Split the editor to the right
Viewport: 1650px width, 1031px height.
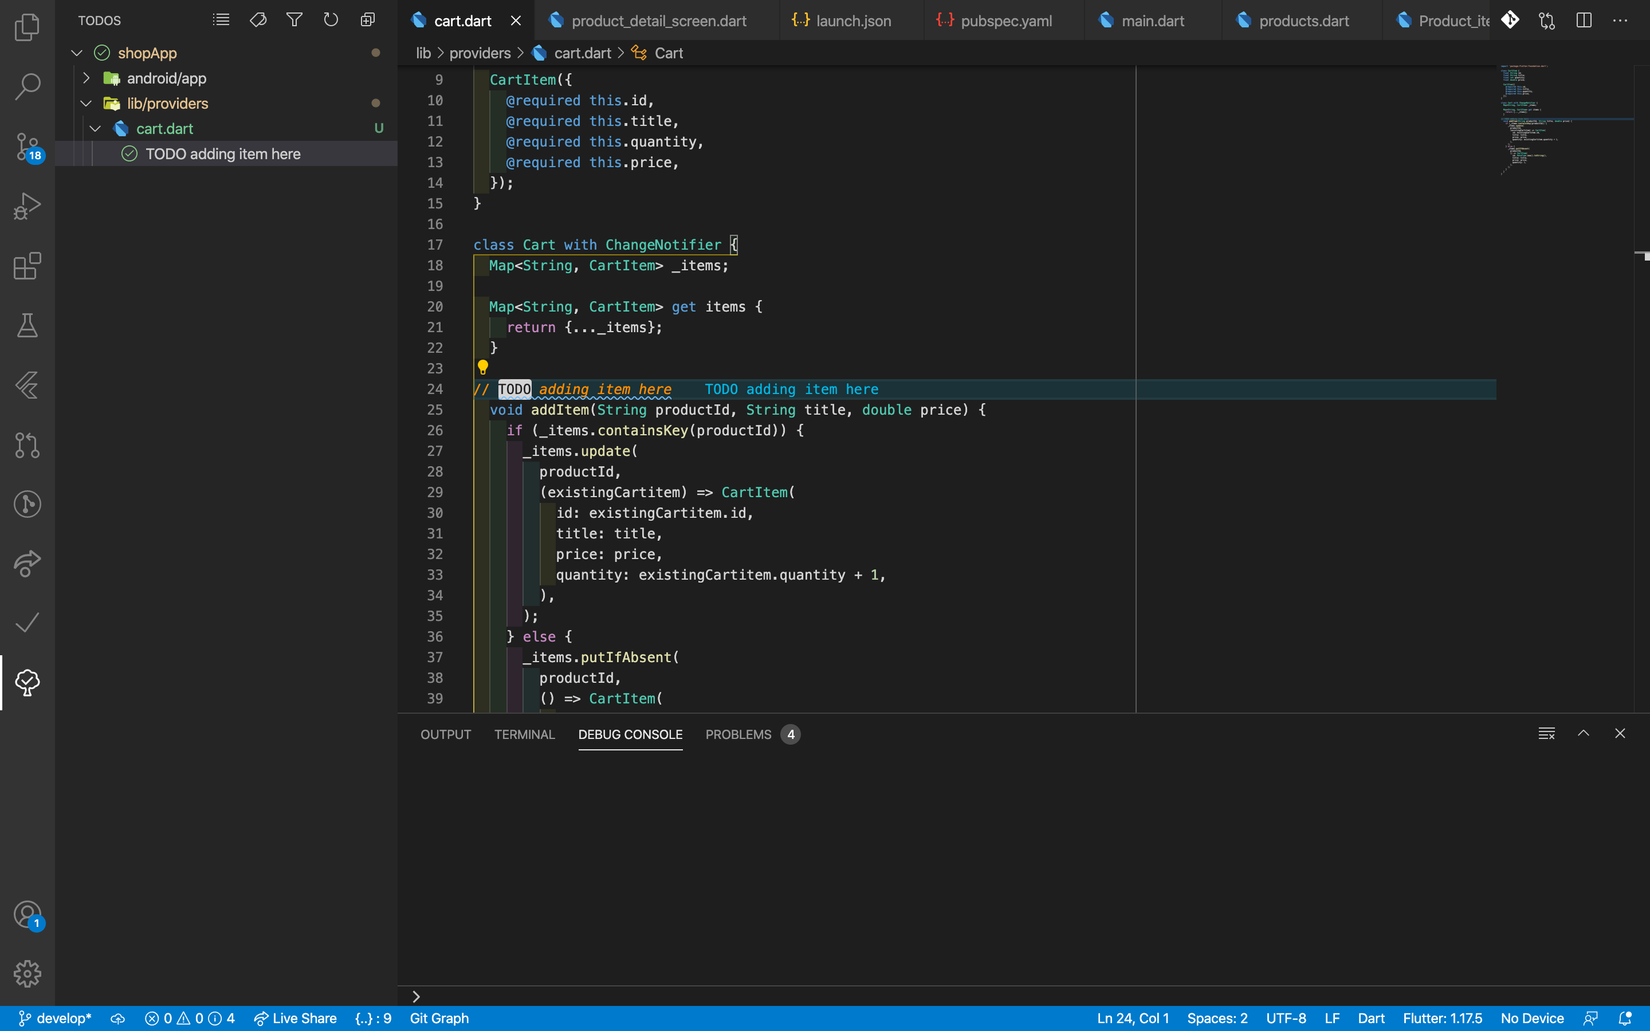pyautogui.click(x=1583, y=20)
